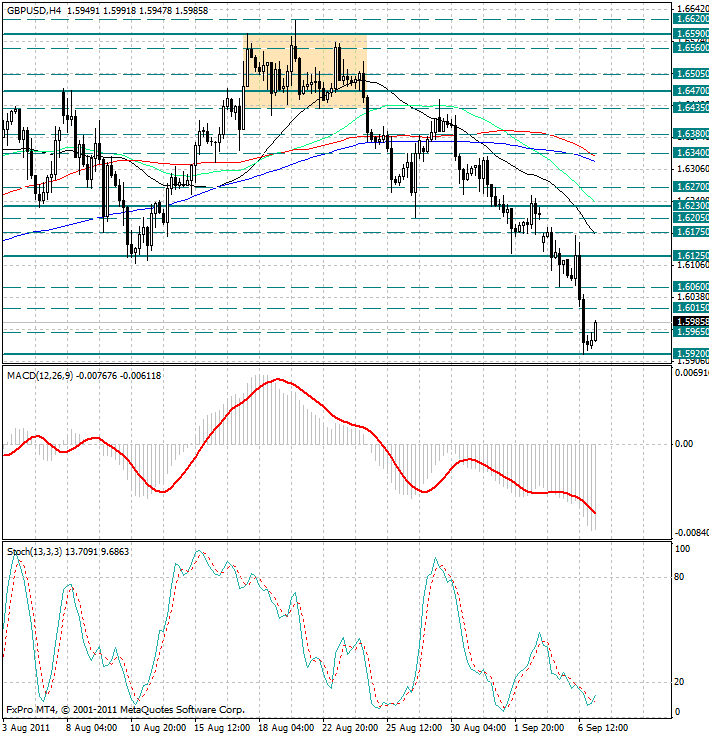Click the 1.6060 price level label
709x735 pixels.
click(x=691, y=287)
